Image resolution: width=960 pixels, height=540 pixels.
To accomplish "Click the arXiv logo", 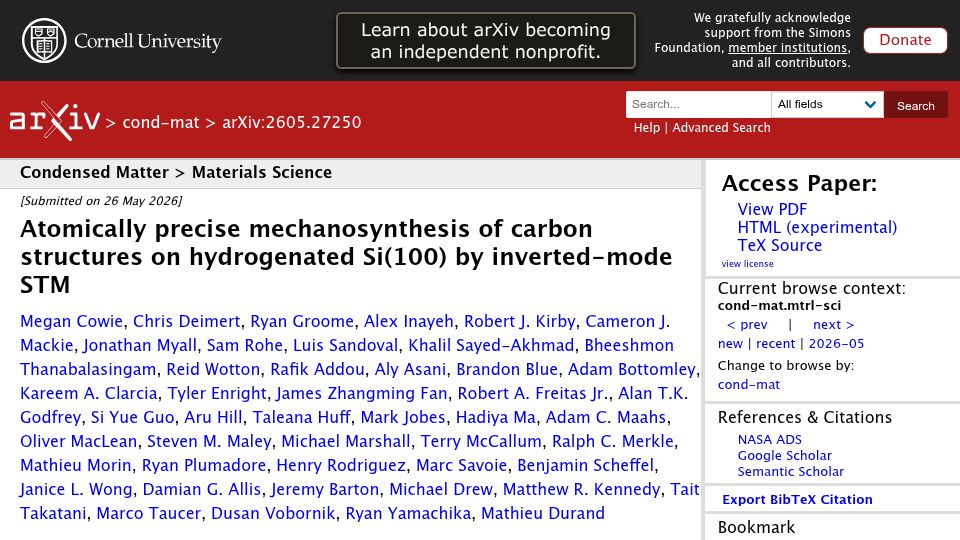I will click(x=54, y=121).
